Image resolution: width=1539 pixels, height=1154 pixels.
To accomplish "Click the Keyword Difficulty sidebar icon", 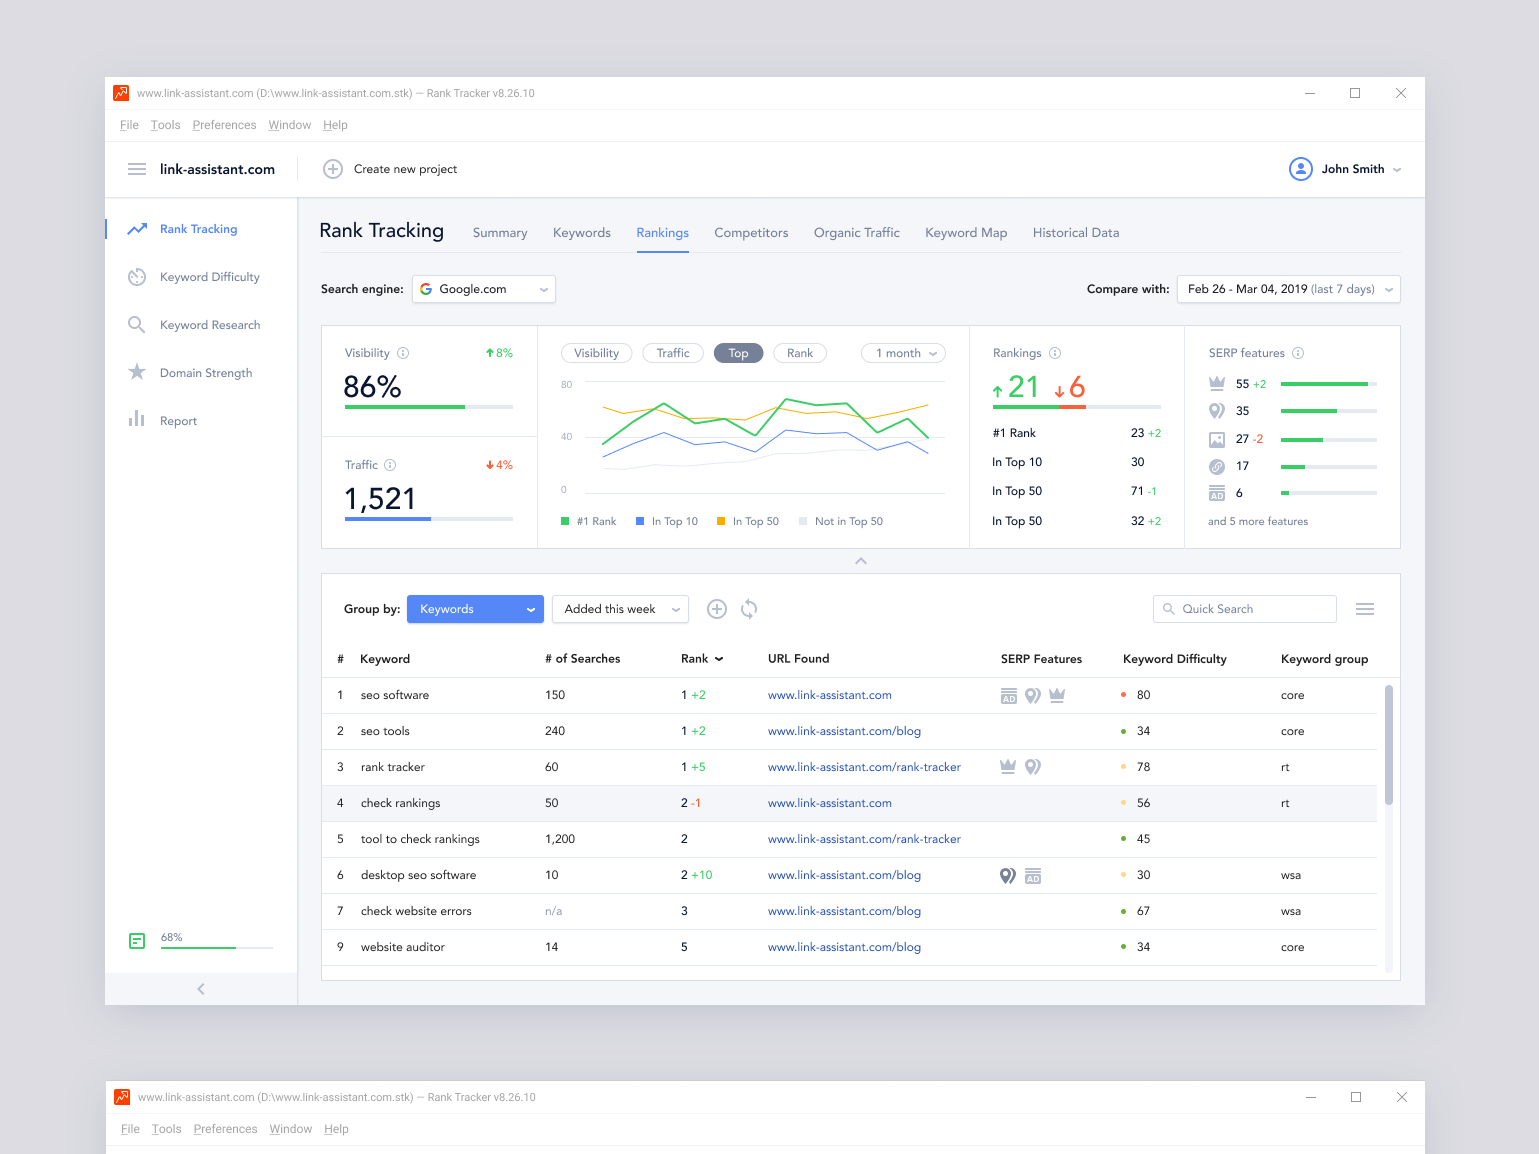I will [137, 277].
